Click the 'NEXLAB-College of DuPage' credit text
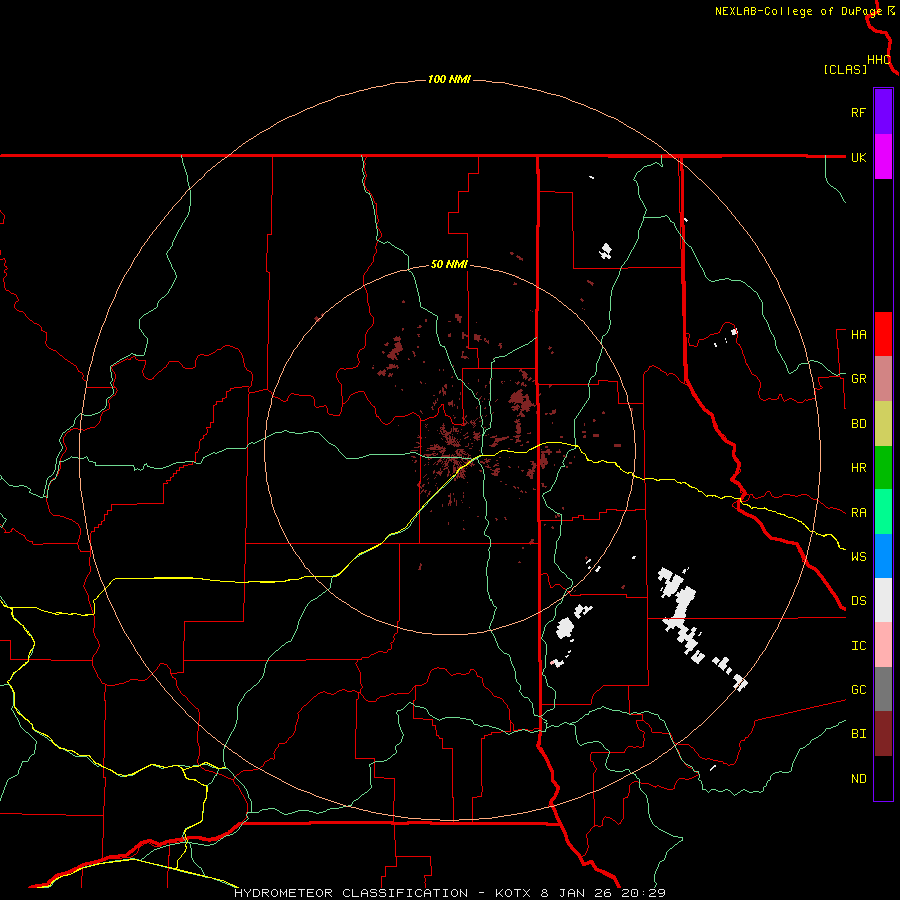The height and width of the screenshot is (900, 900). [798, 11]
